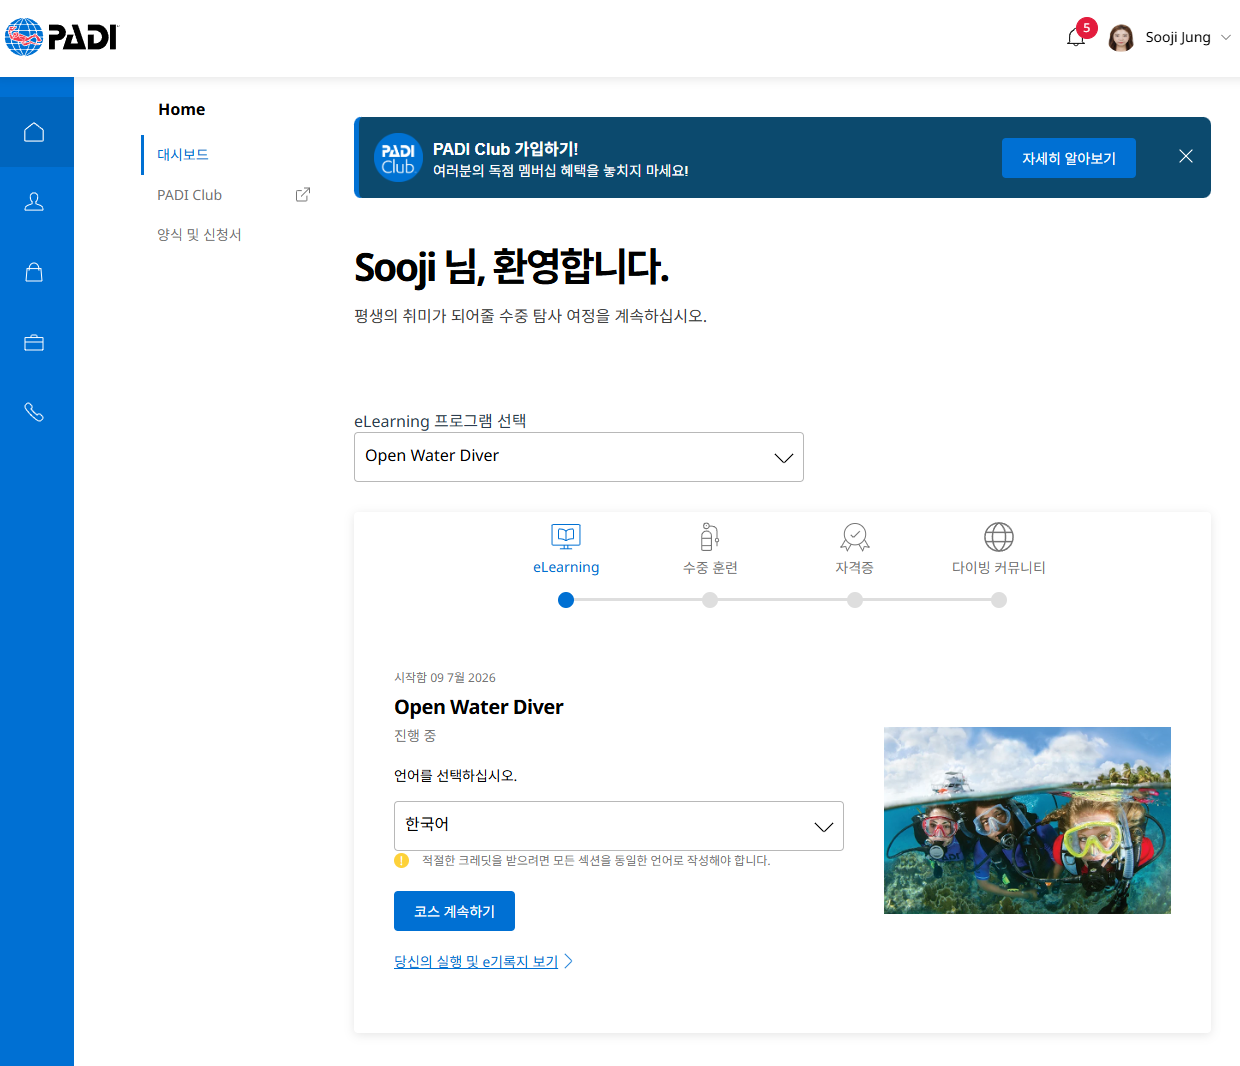Open the profile person icon in sidebar
The width and height of the screenshot is (1240, 1066).
(x=34, y=202)
